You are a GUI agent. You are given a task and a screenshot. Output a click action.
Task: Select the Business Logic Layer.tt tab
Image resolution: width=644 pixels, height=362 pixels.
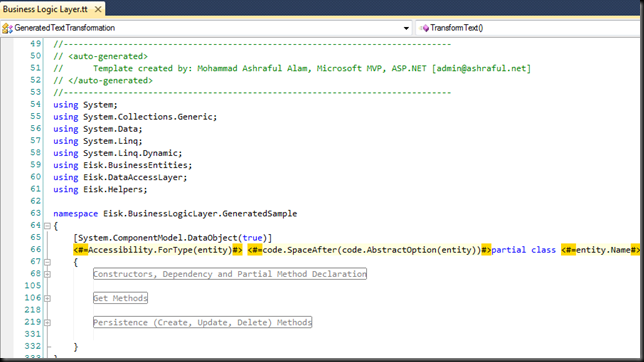click(45, 9)
